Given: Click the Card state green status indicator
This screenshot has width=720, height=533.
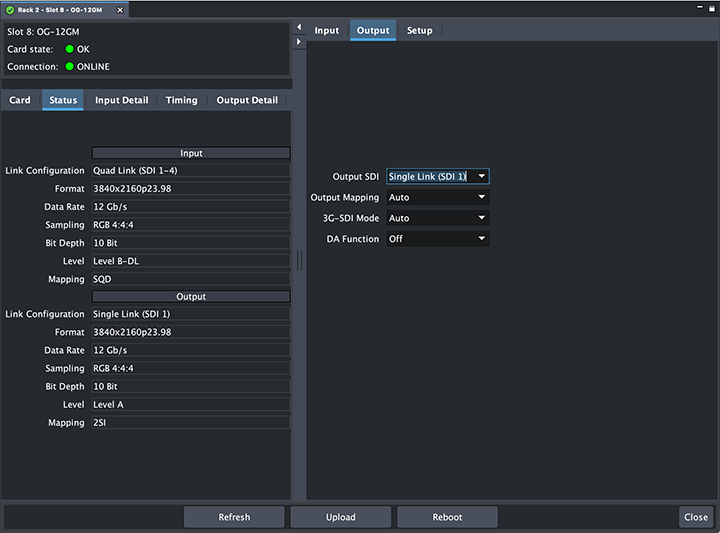Looking at the screenshot, I should [70, 49].
